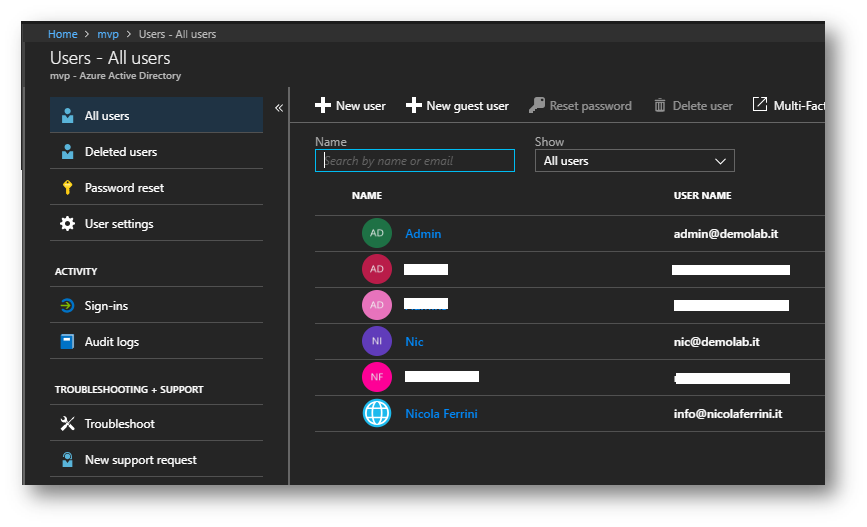Click the Sign-ins arrow icon

[x=67, y=305]
